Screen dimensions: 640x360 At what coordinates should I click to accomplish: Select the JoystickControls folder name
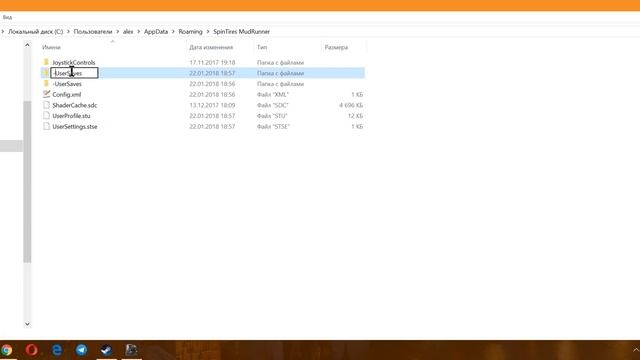coord(73,62)
